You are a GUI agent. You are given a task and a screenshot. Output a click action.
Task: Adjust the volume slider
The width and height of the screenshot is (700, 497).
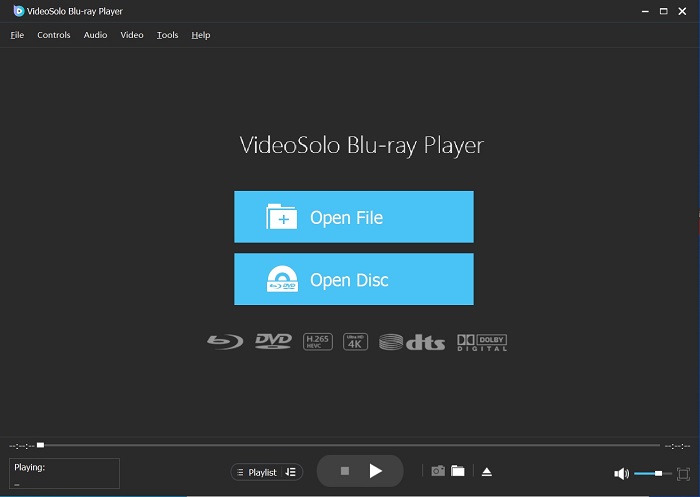pos(653,473)
